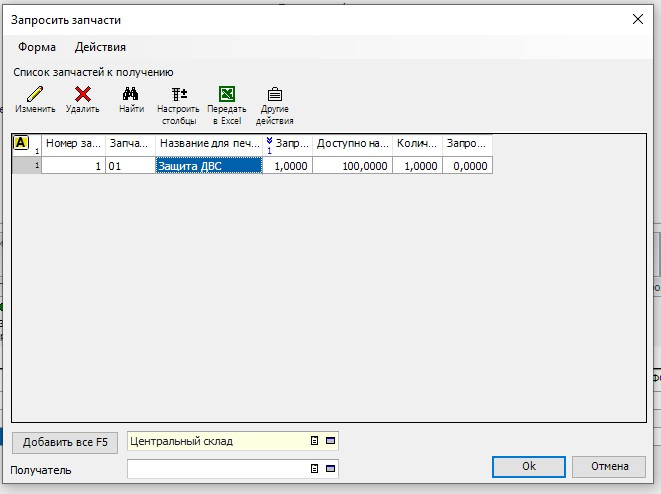
Task: Click the Доступно на column header
Action: pyautogui.click(x=352, y=144)
